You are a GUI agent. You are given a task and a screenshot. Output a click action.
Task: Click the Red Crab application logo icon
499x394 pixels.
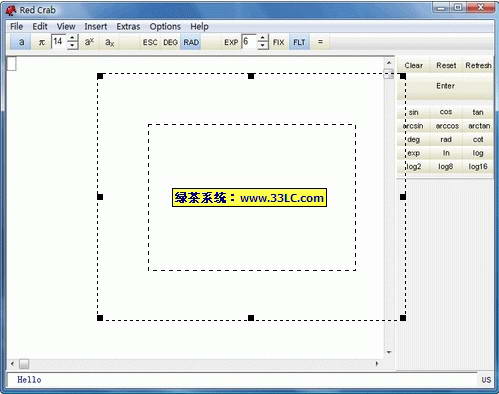(11, 10)
